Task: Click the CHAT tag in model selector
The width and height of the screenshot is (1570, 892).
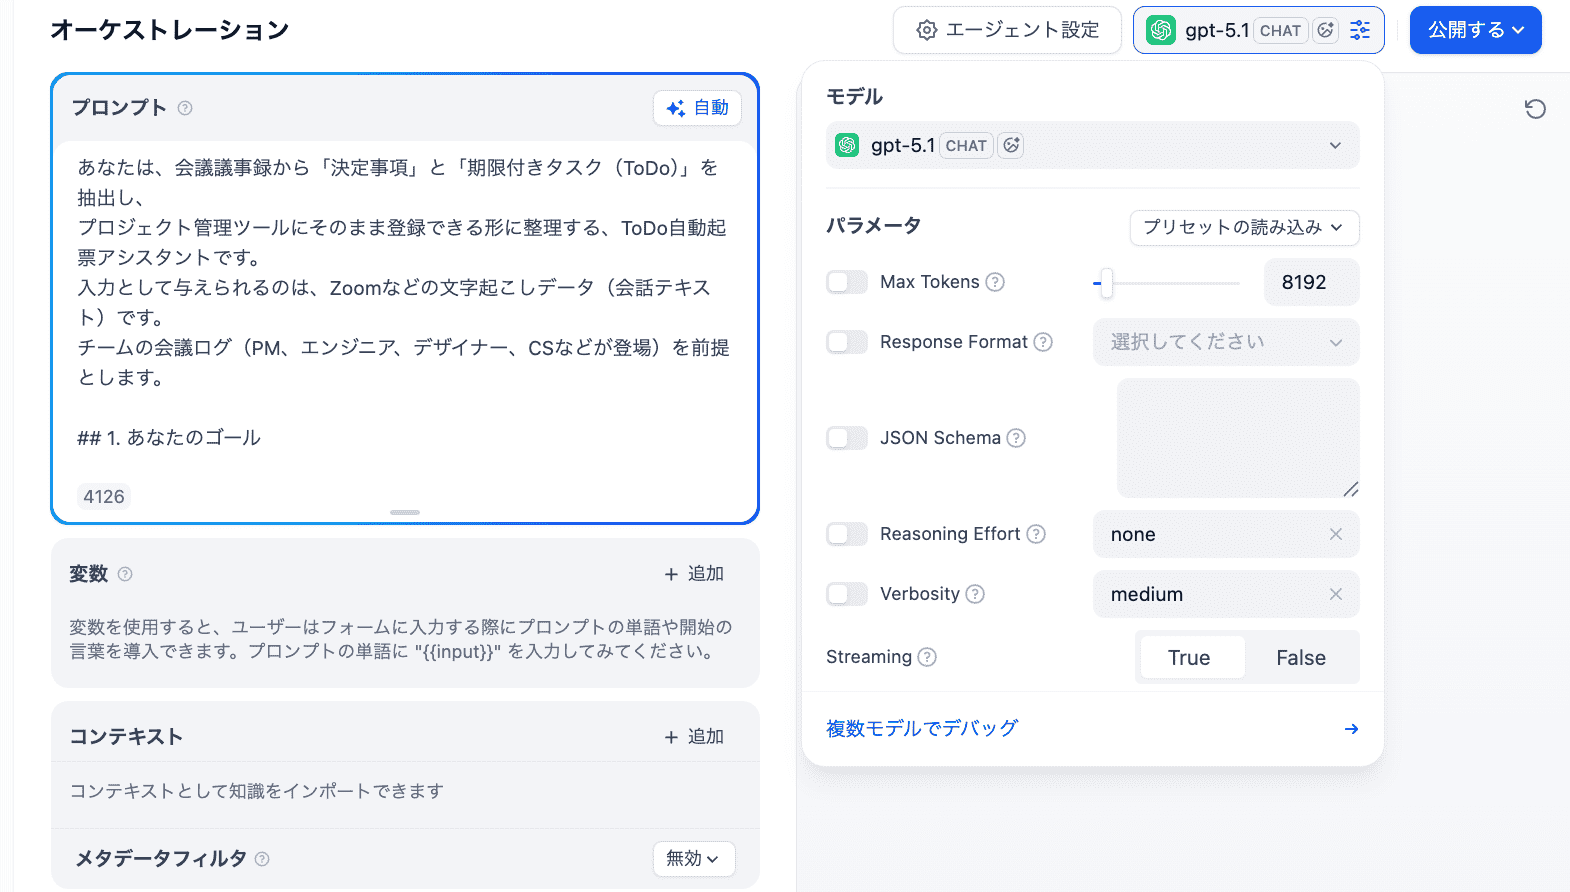Action: click(x=966, y=146)
